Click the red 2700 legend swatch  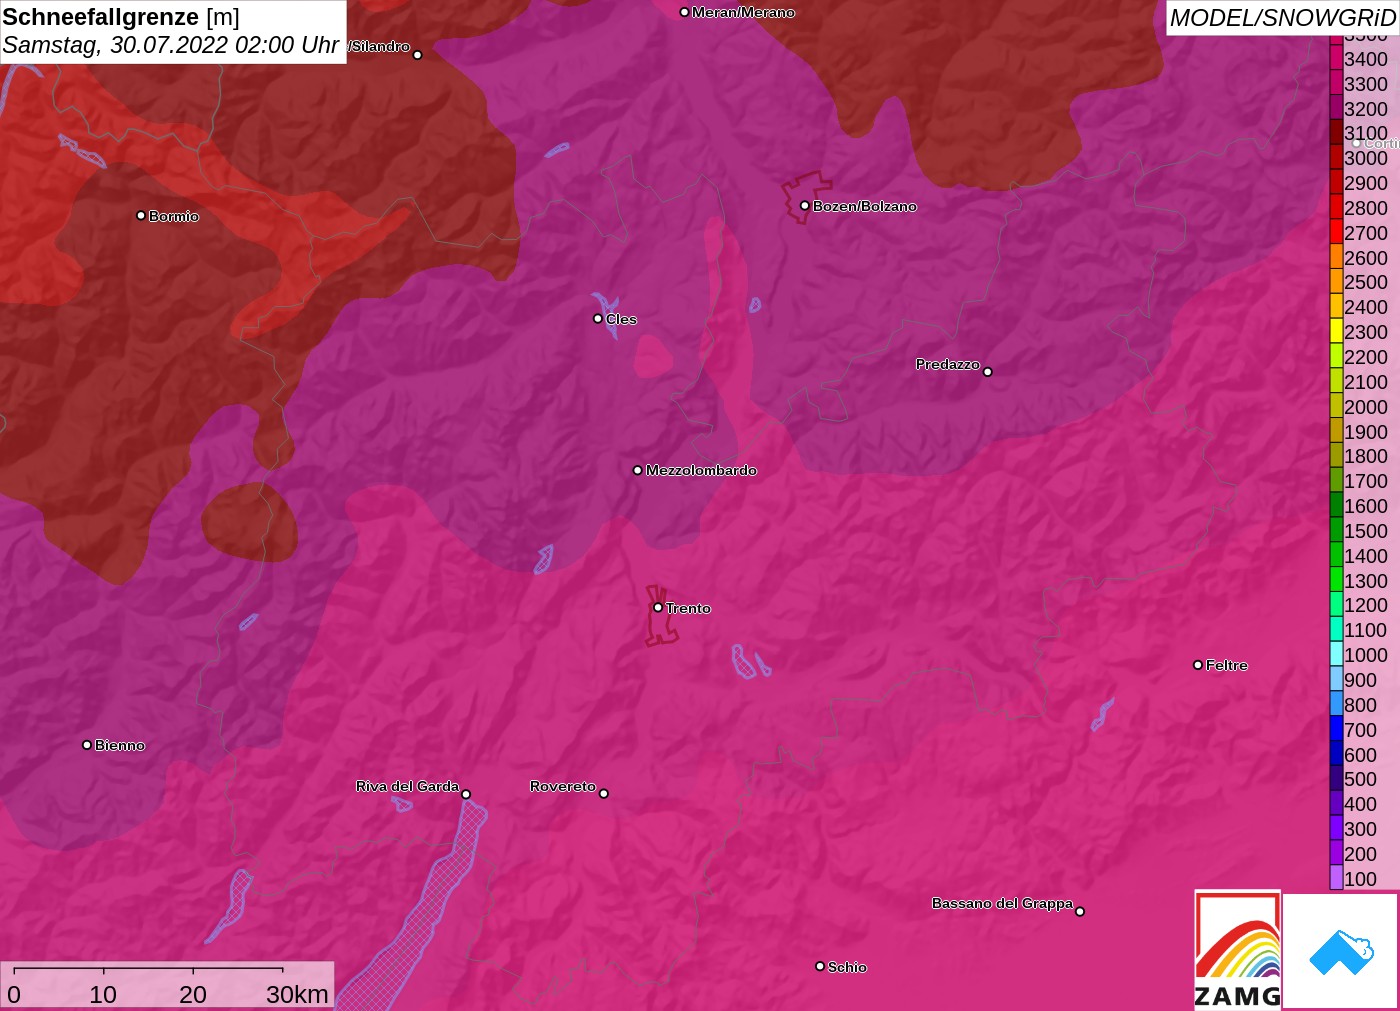coord(1336,232)
